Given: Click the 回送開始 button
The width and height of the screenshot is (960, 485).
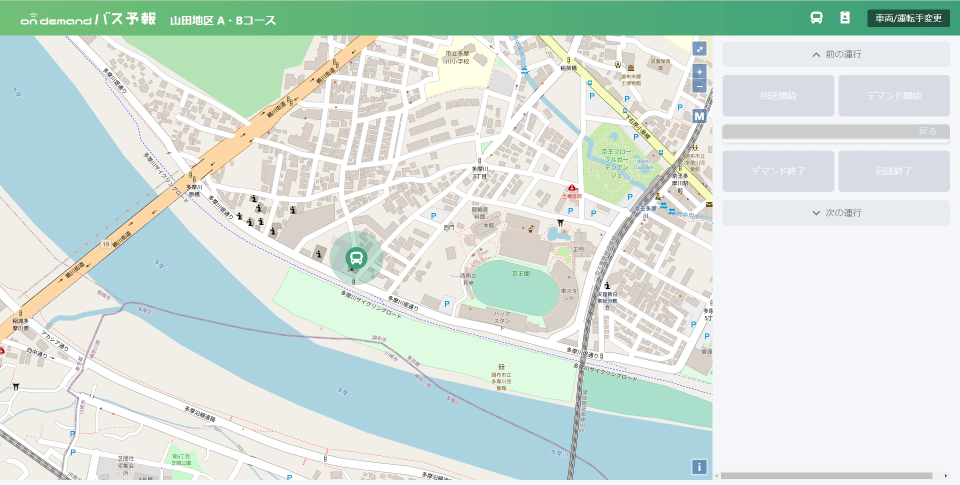Looking at the screenshot, I should (778, 96).
